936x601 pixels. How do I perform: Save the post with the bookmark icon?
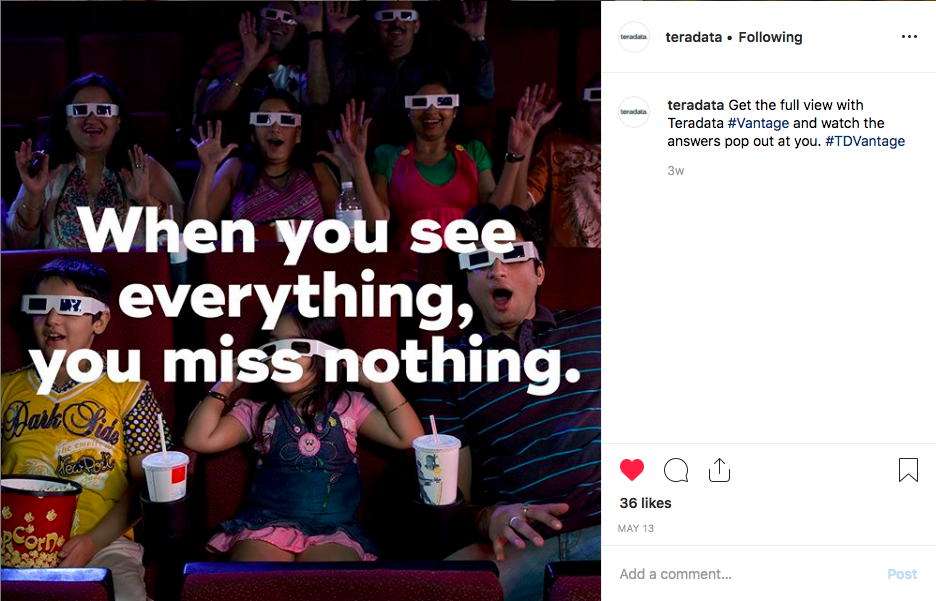[x=908, y=470]
